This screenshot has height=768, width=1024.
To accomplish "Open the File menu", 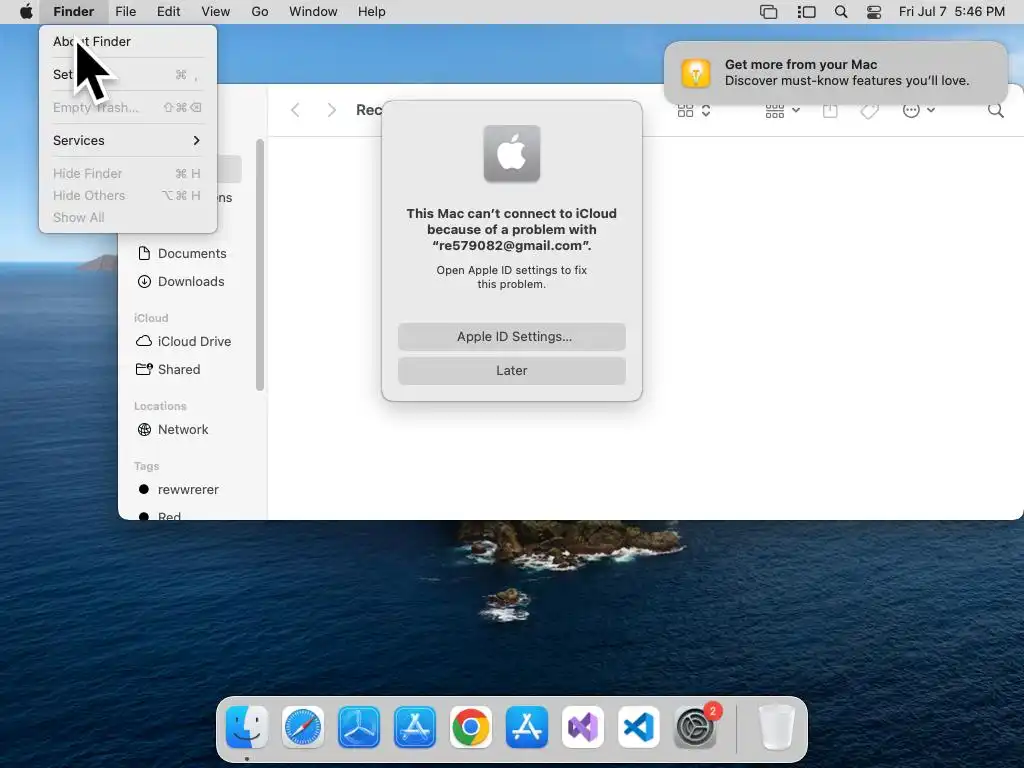I will 125,12.
